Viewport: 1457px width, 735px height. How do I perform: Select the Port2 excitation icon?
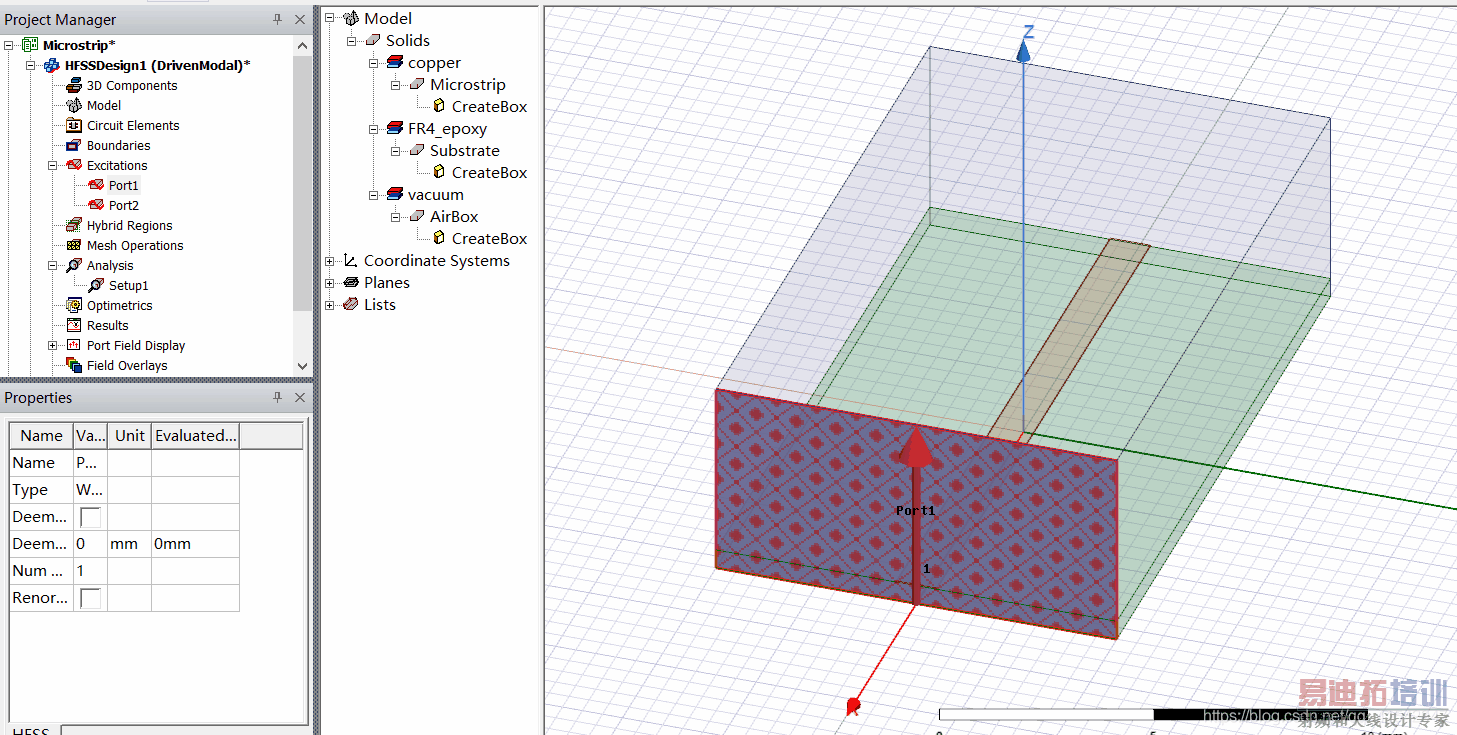(96, 205)
